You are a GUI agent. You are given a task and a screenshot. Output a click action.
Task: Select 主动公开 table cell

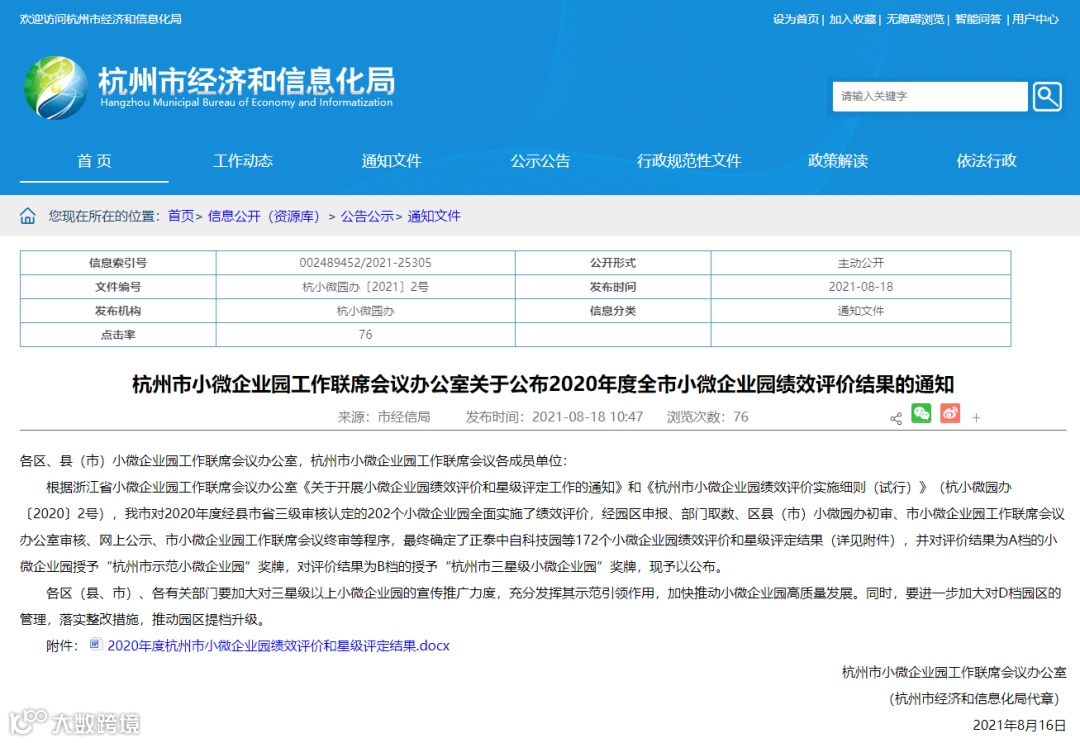pos(860,262)
